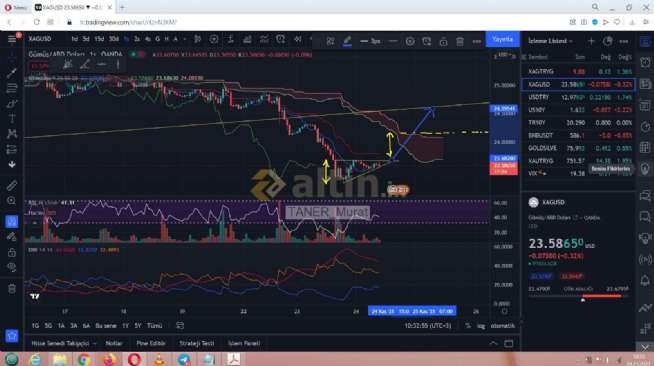Click the go-to-date calendar icon
Screen dimensions: 654x366
click(180, 326)
